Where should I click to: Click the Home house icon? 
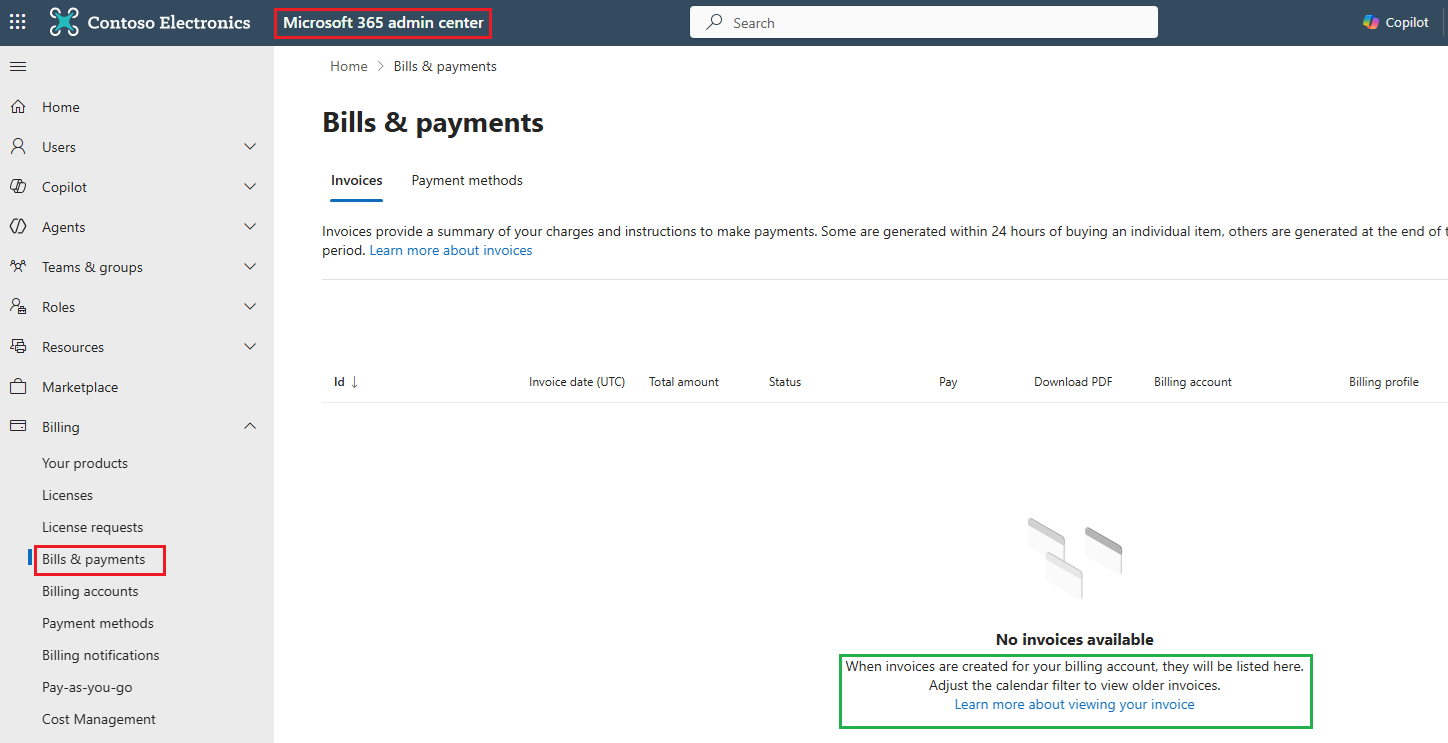(x=18, y=107)
